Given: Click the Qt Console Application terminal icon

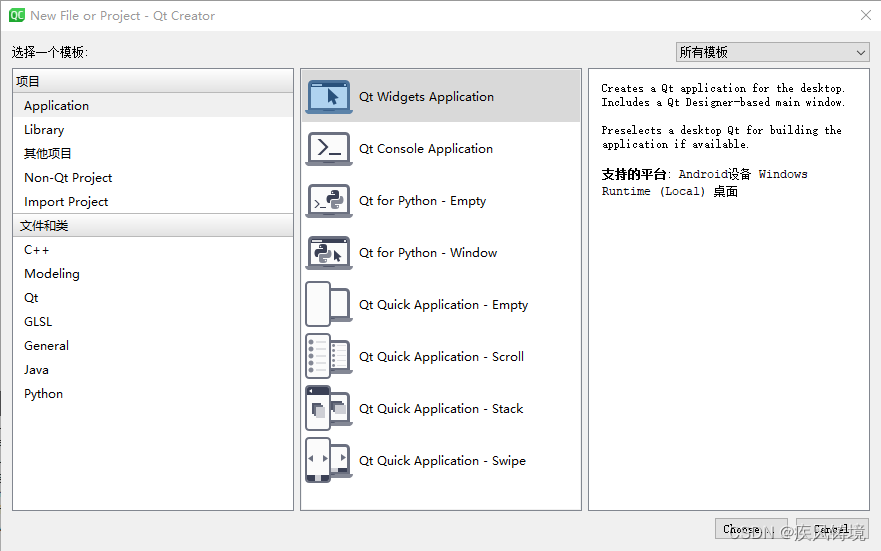Looking at the screenshot, I should click(329, 149).
